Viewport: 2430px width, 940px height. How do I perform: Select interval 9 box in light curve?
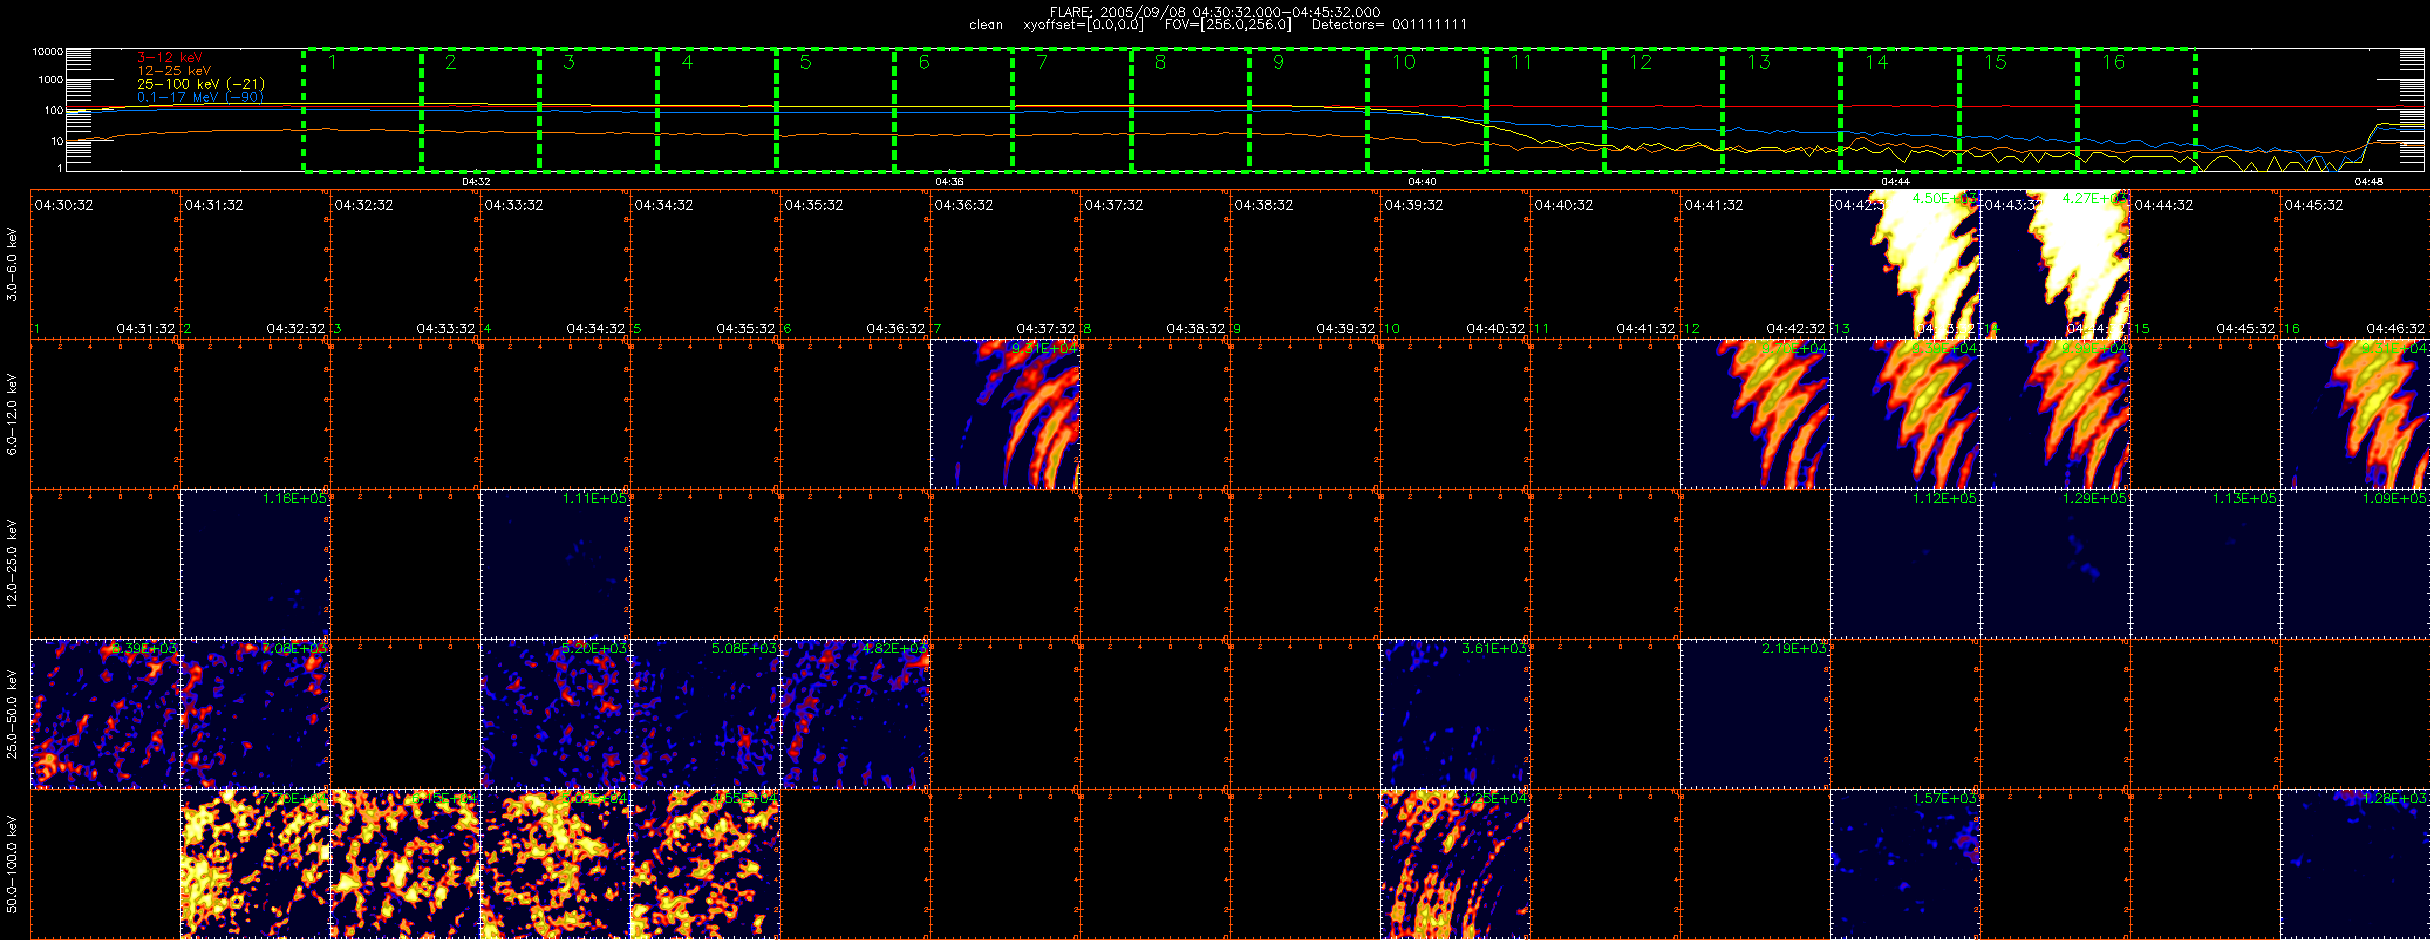tap(1308, 110)
